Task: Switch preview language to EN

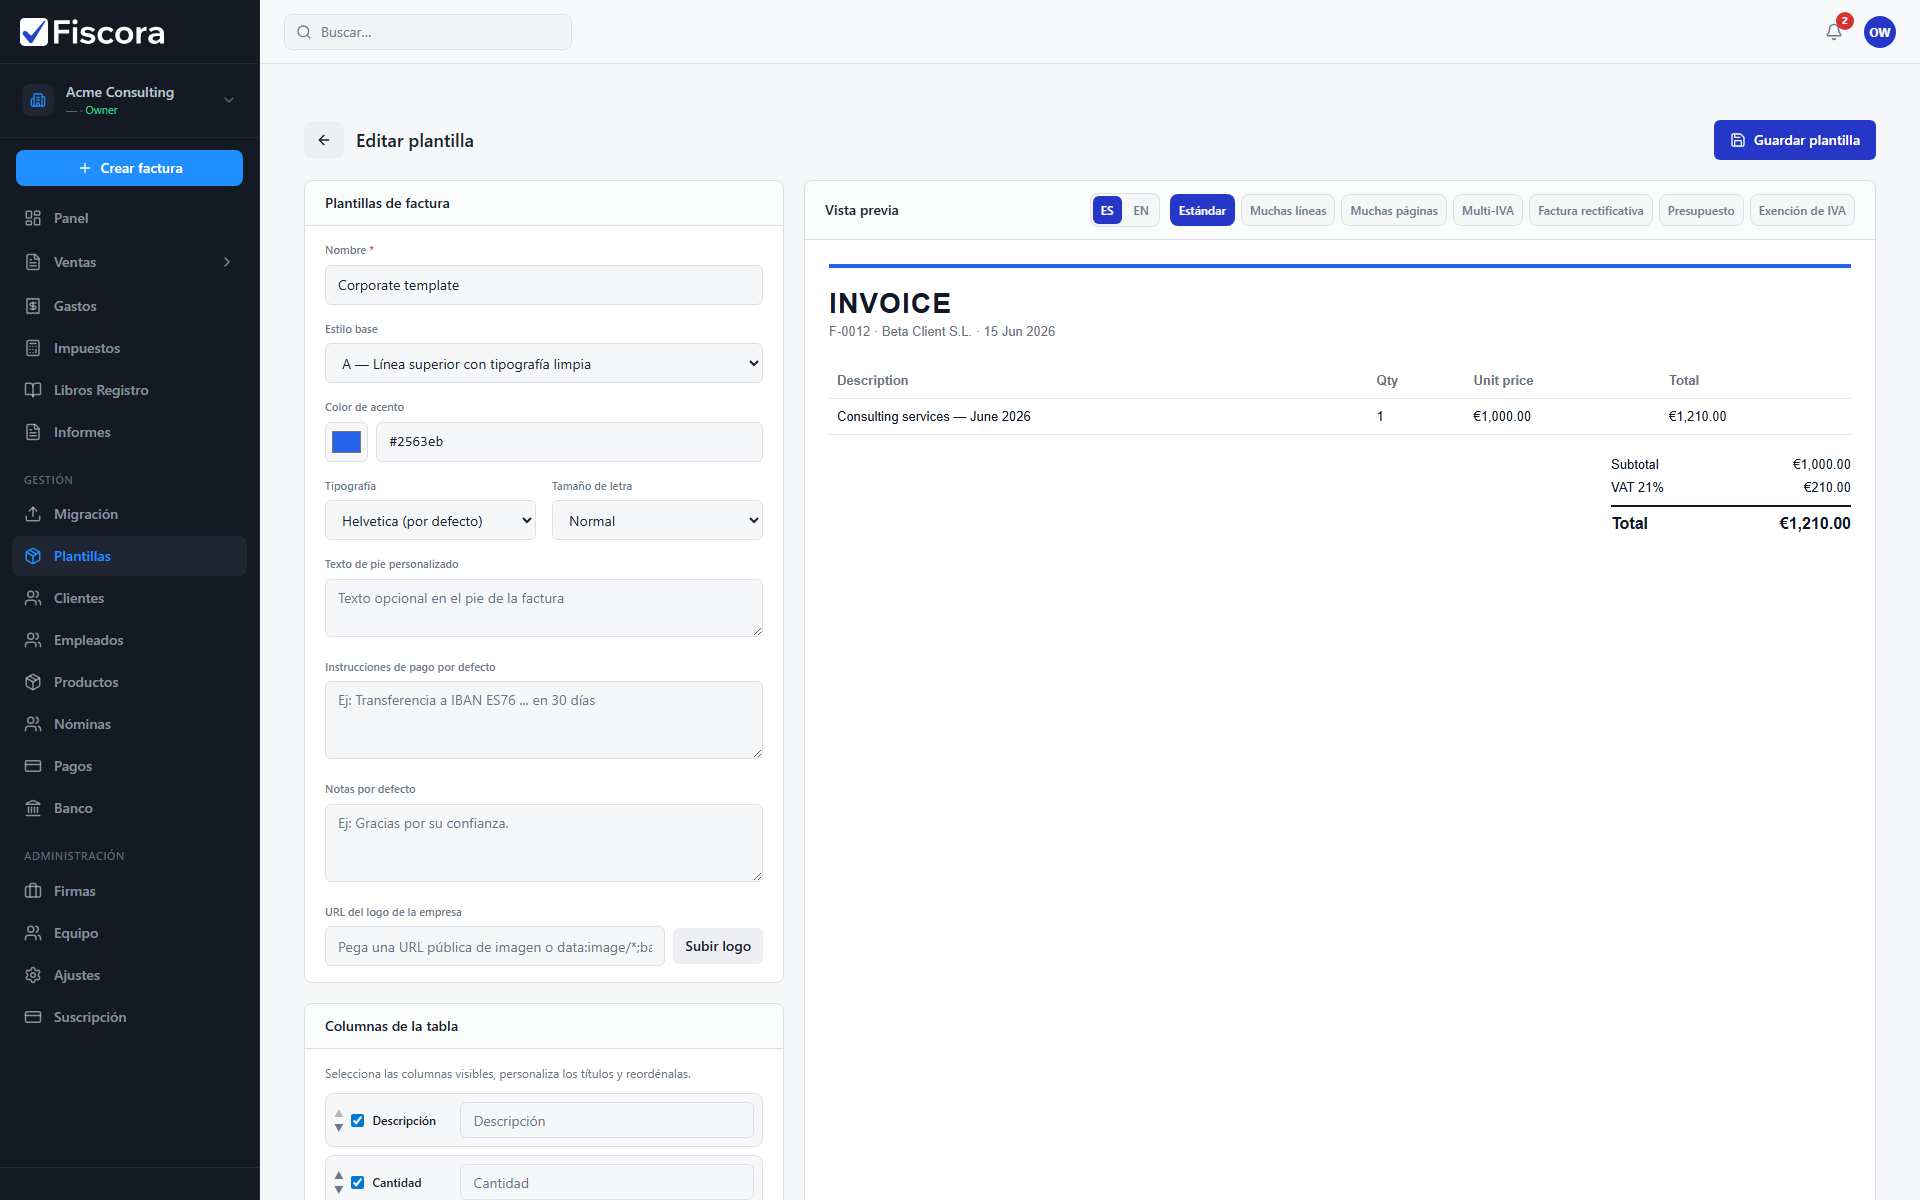Action: [1140, 211]
